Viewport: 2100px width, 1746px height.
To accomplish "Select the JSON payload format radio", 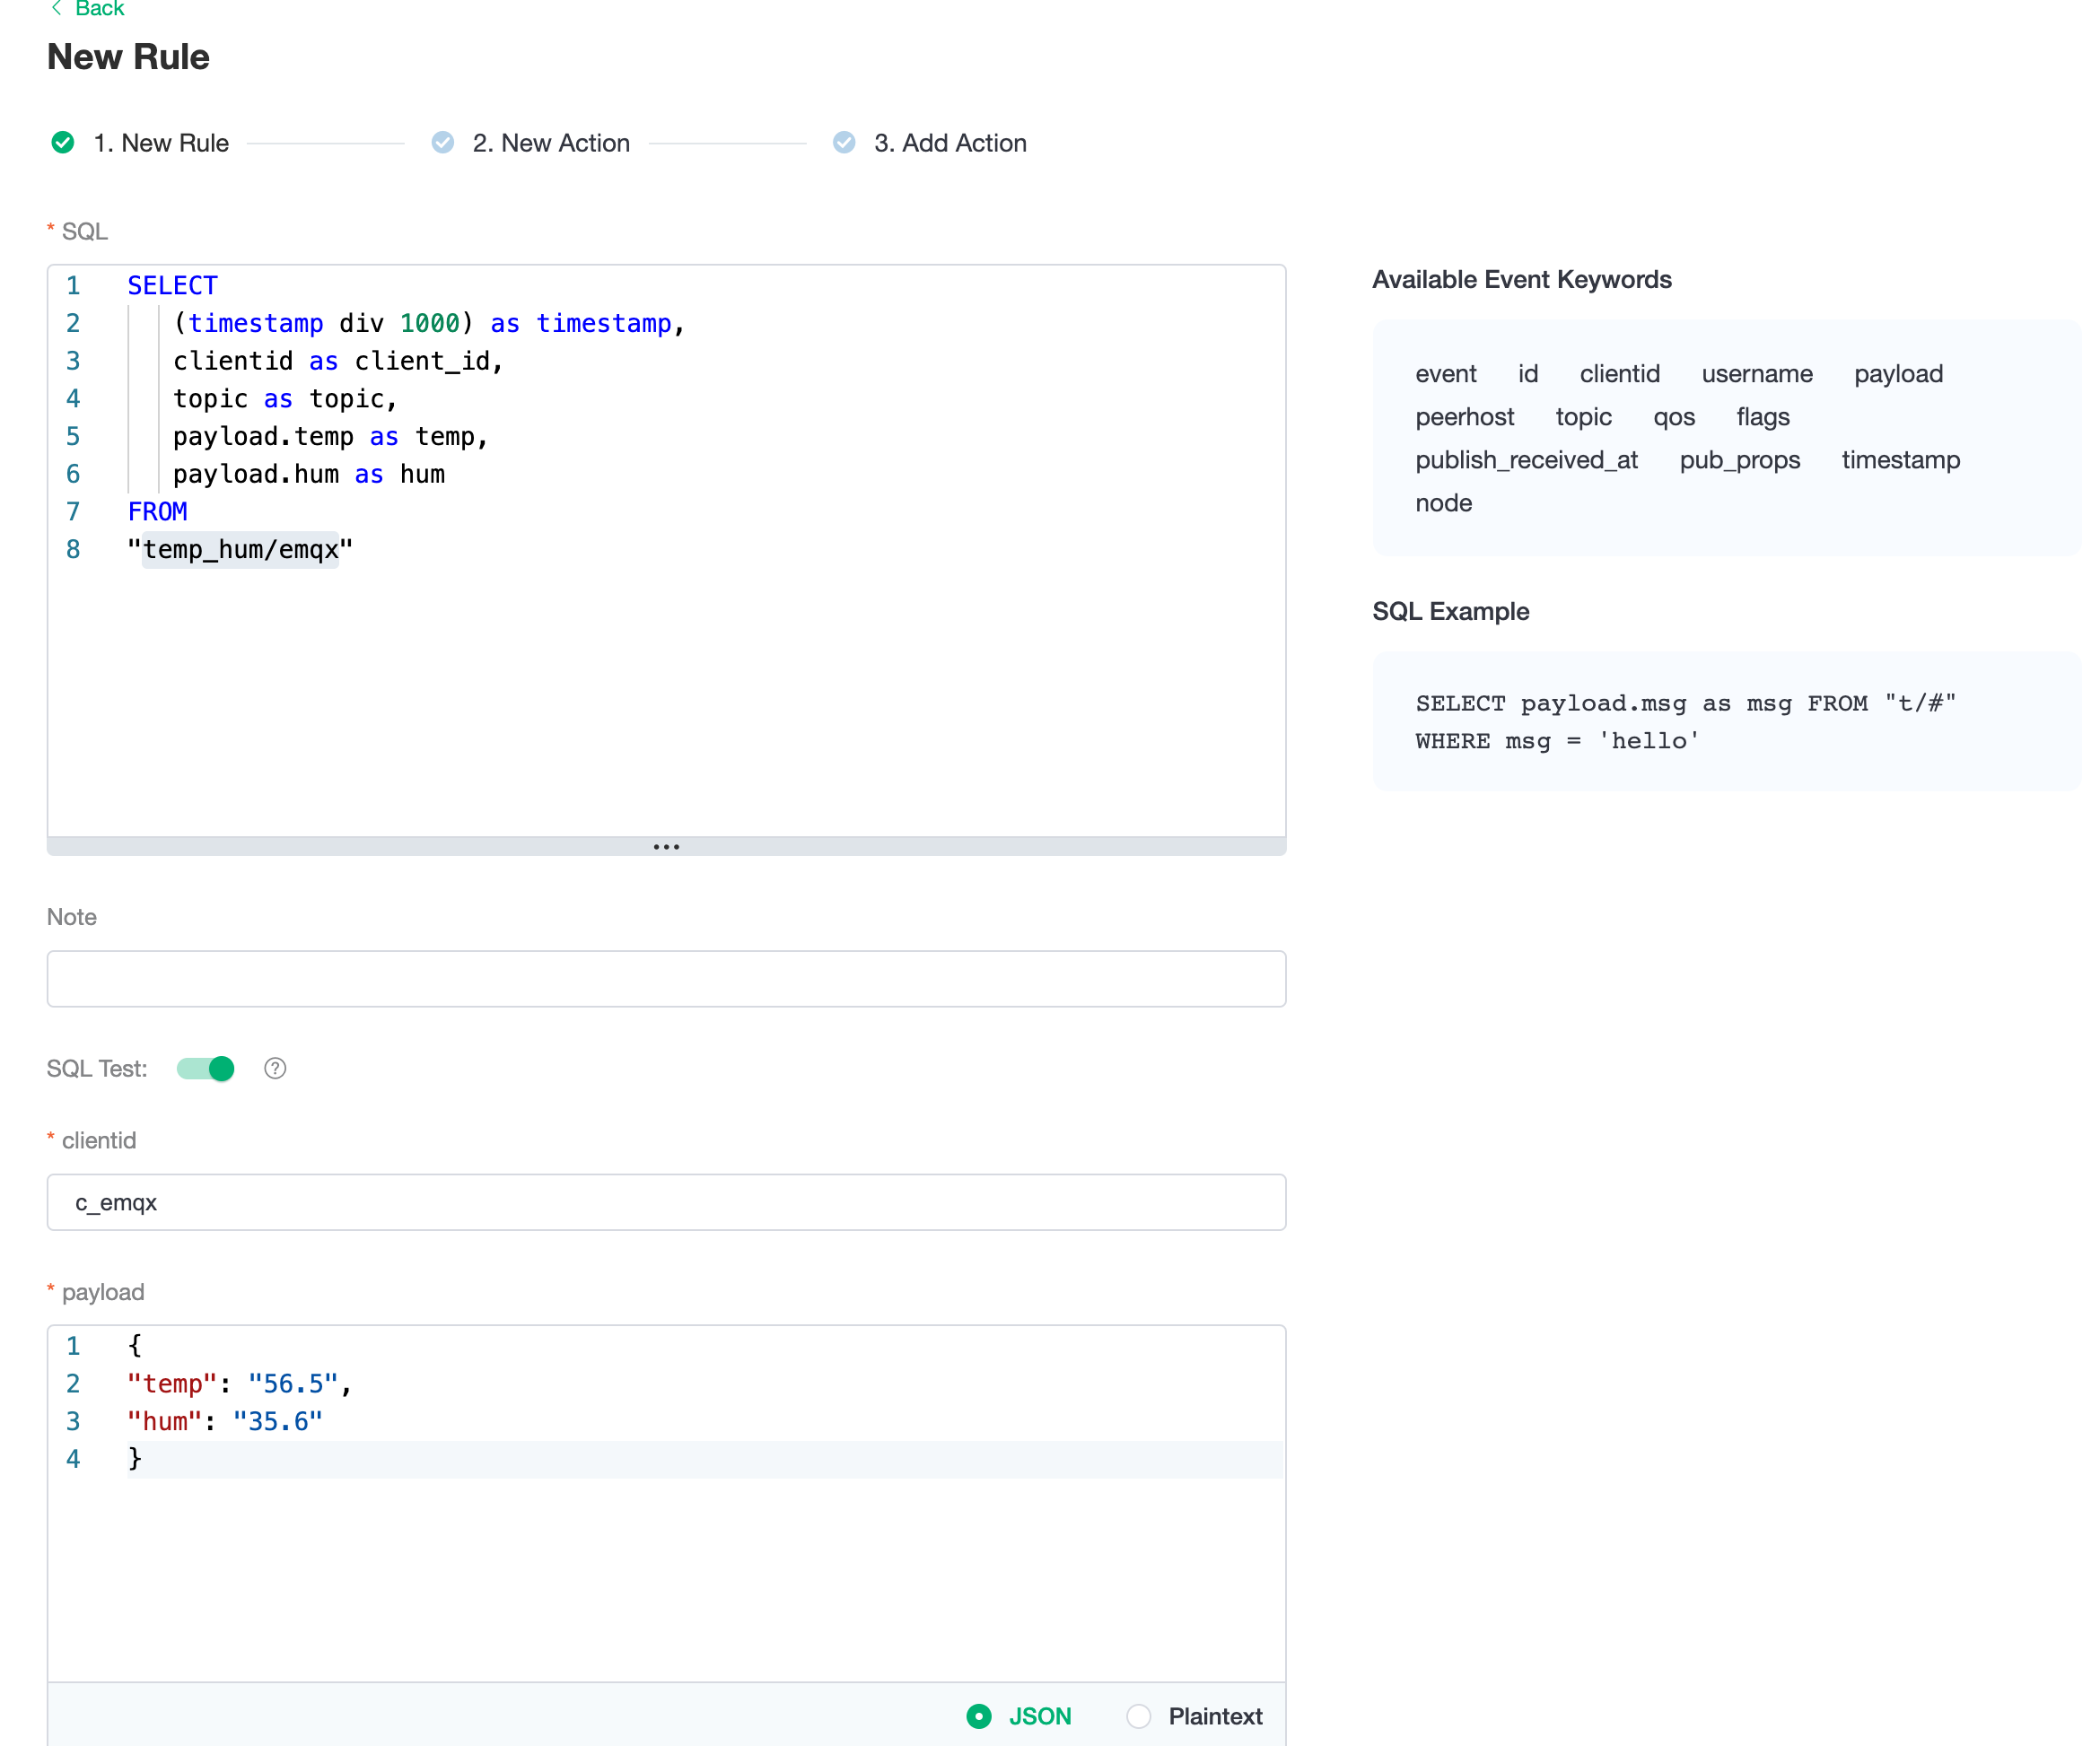I will coord(979,1716).
